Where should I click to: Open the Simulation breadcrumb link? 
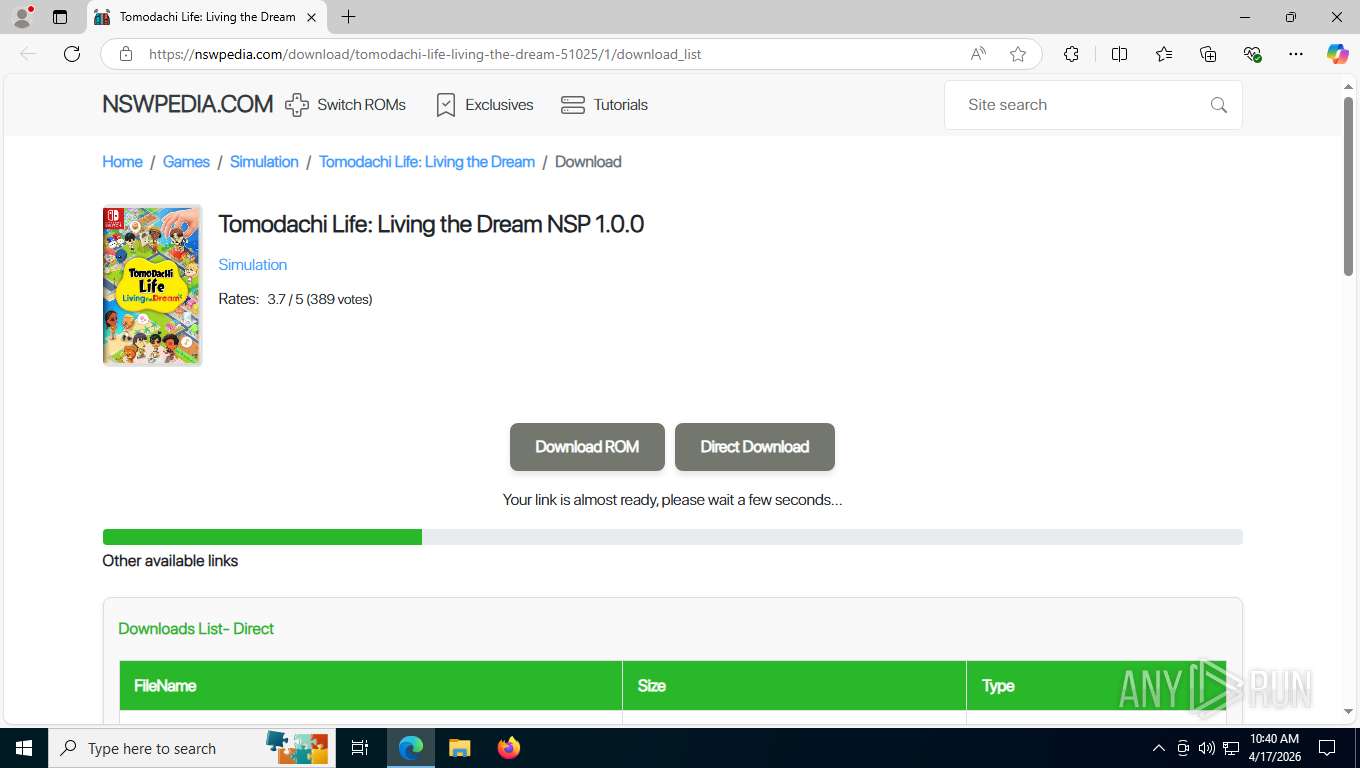point(264,162)
